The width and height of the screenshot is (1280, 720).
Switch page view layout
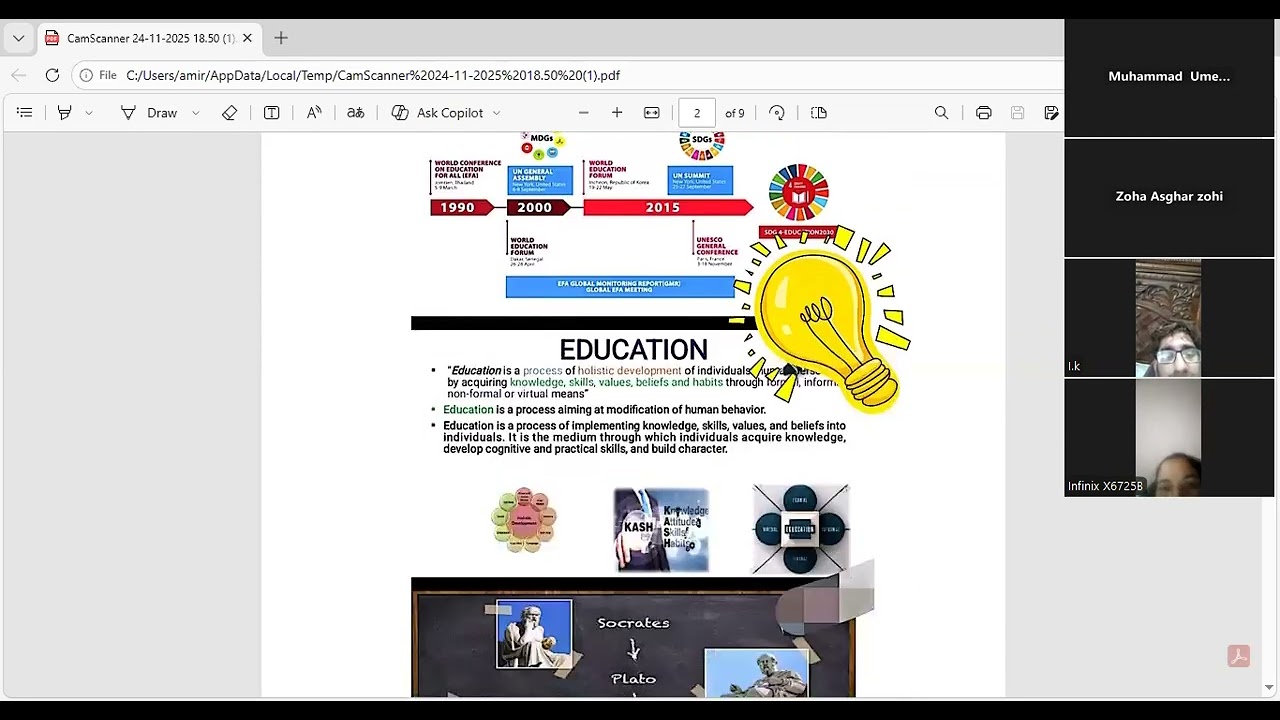[819, 113]
